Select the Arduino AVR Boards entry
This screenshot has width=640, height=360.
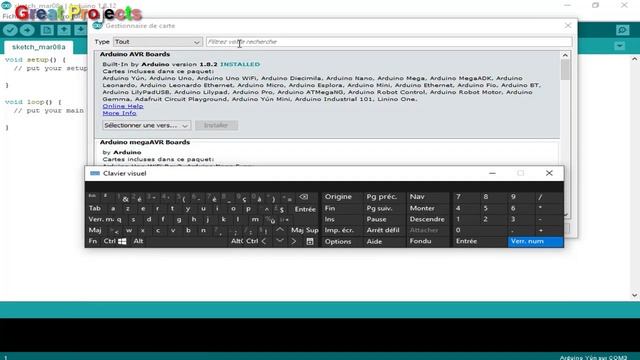click(x=328, y=94)
